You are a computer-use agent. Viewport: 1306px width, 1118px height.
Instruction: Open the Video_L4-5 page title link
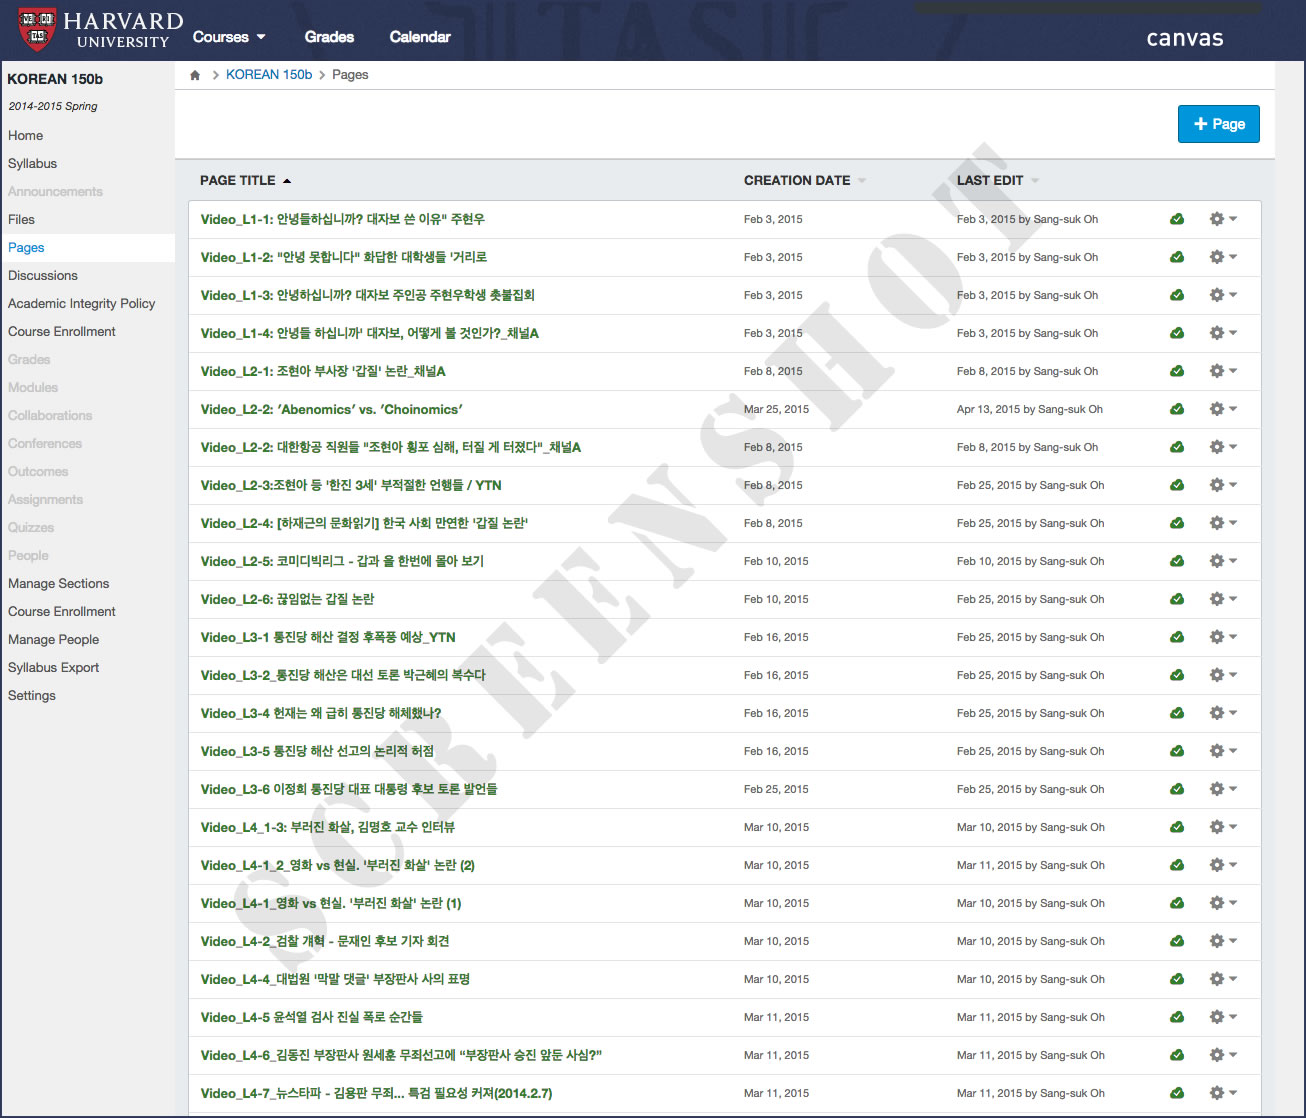coord(312,1017)
